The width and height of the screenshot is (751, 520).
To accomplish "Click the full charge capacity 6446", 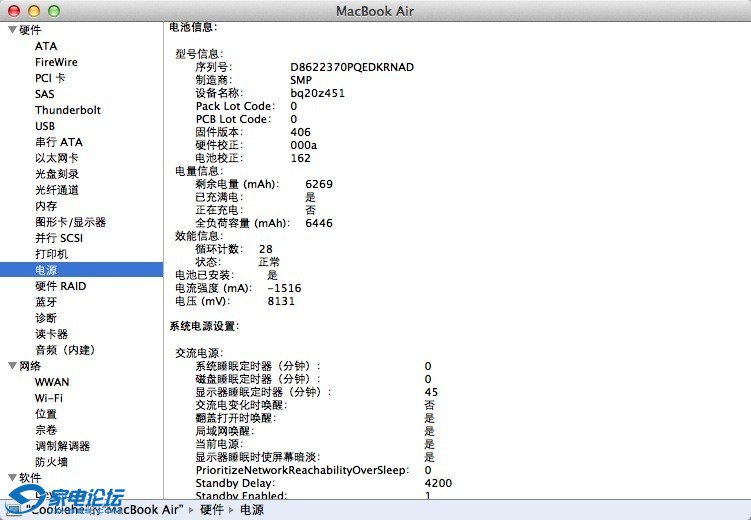I will pos(319,223).
